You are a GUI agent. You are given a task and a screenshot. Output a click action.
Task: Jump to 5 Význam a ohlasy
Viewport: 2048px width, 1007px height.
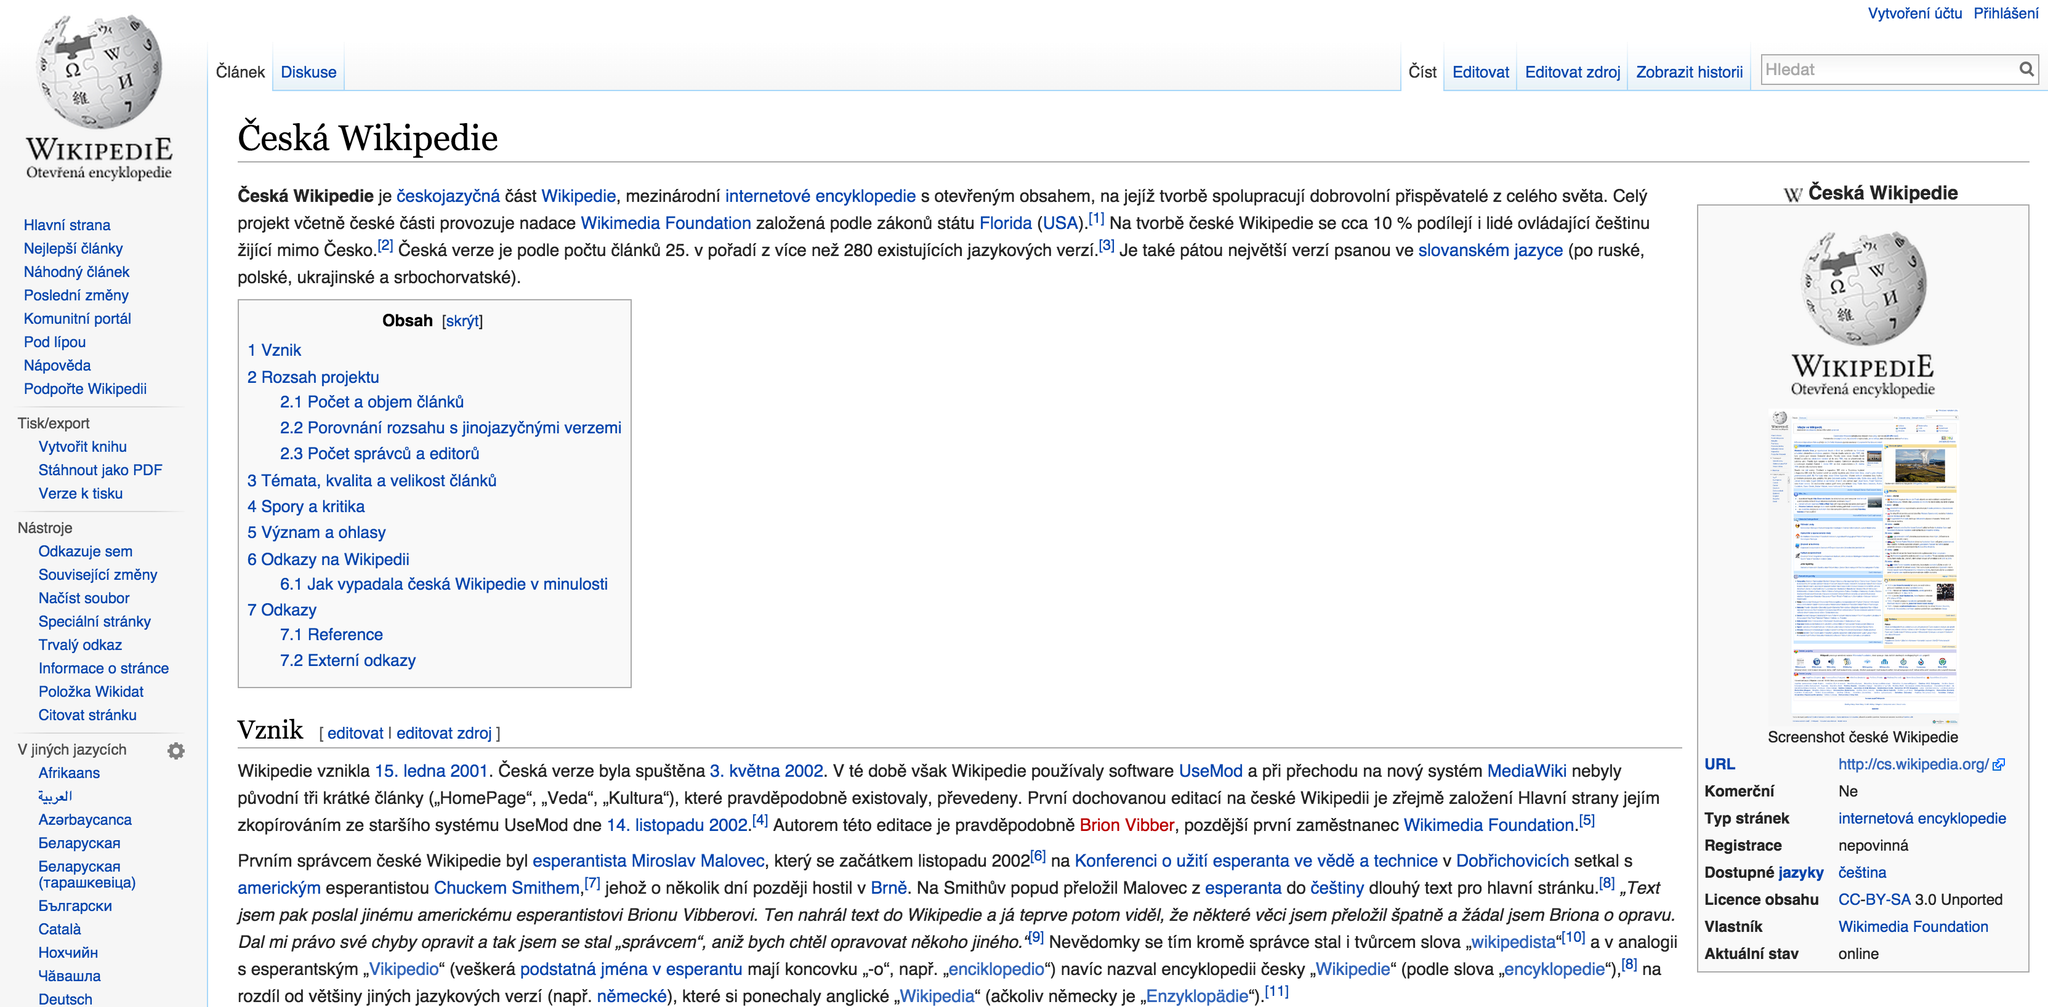[316, 533]
